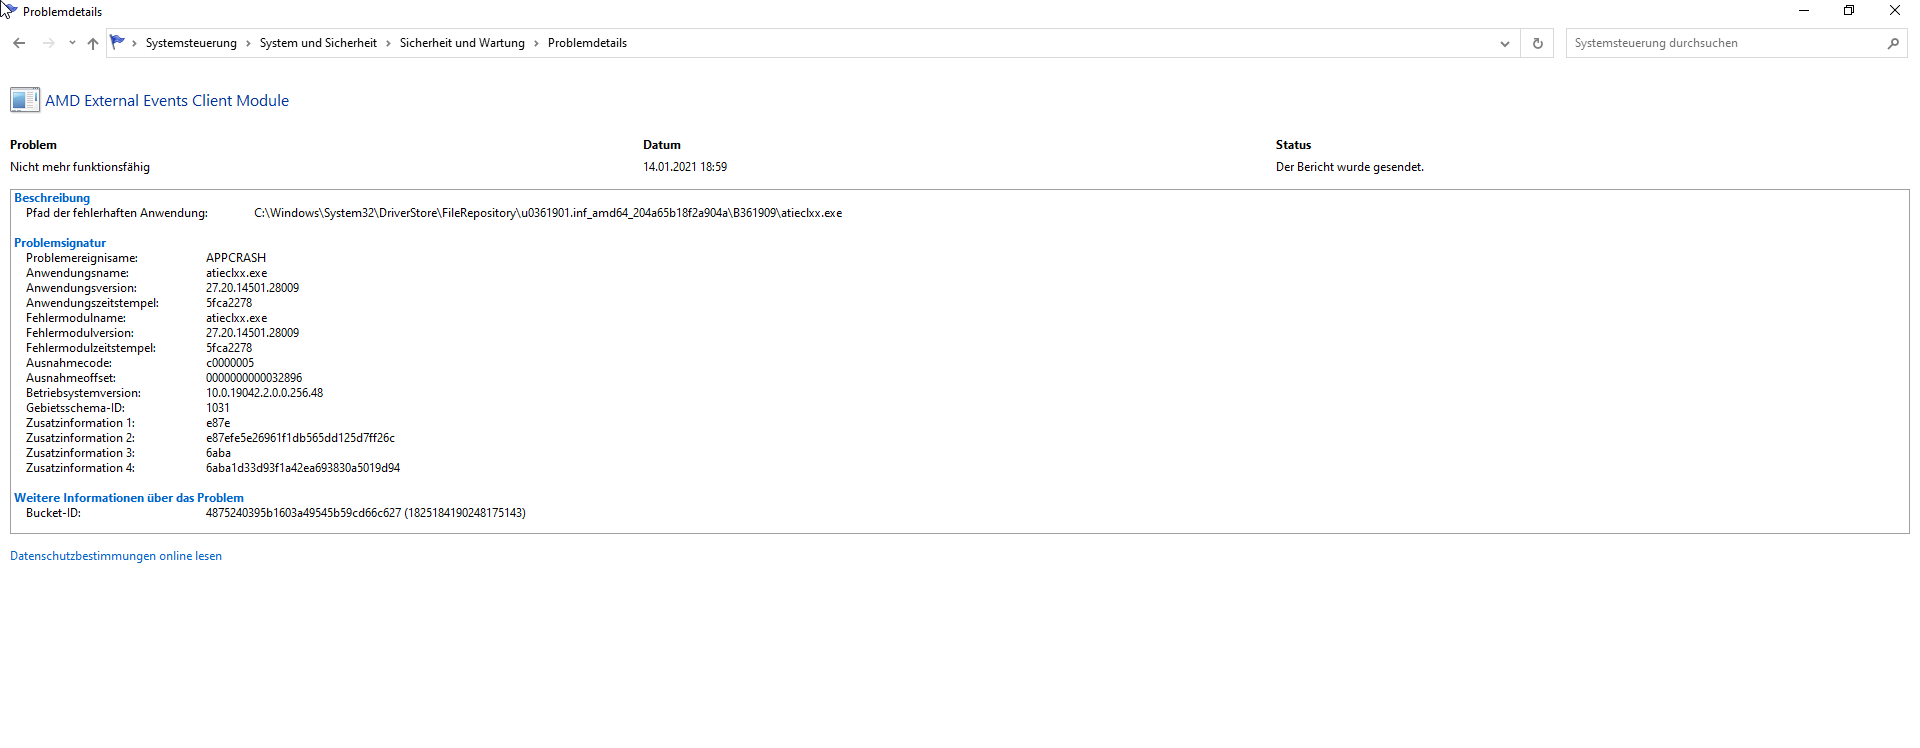Select Zusatzinformation 2 hash value
1920x748 pixels.
click(301, 438)
